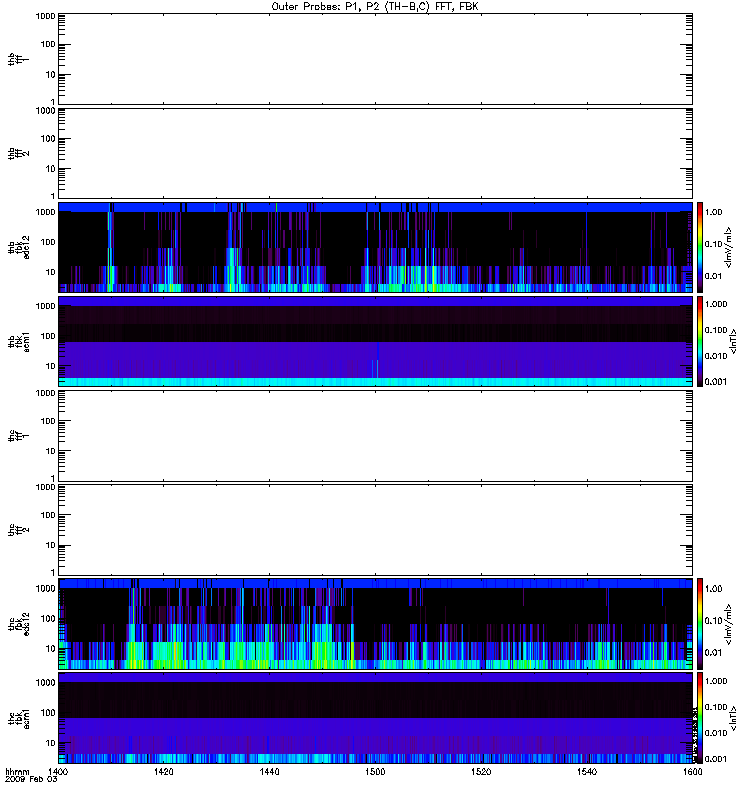This screenshot has width=750, height=800.
Task: Click the plot title 'Outer Probes: P1, P2 (TH-B,C) FFT, FBK'
Action: (375, 7)
